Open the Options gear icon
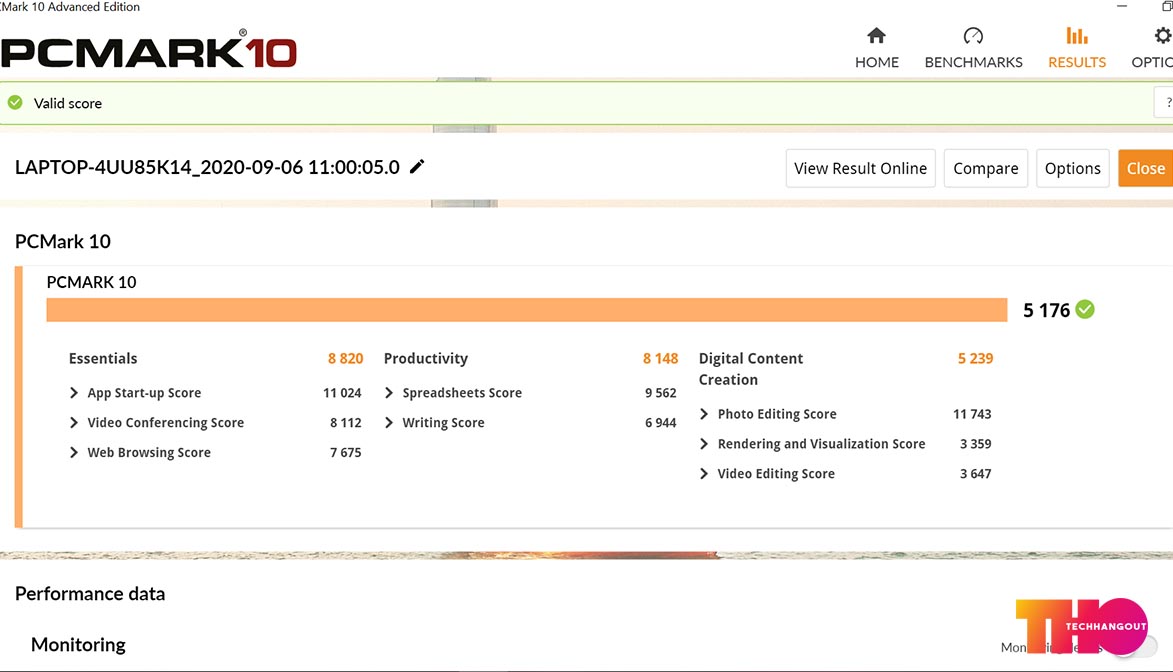Viewport: 1173px width, 672px height. (1163, 35)
